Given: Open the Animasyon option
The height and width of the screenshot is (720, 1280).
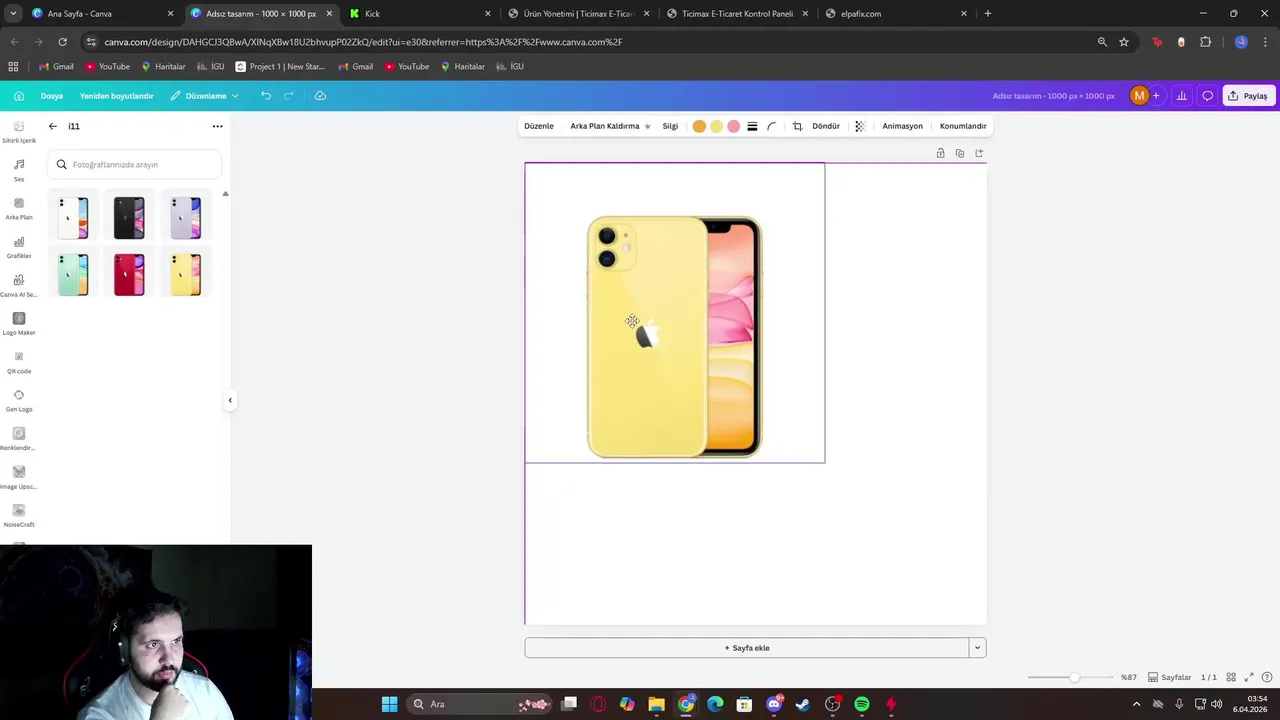Looking at the screenshot, I should tap(902, 126).
